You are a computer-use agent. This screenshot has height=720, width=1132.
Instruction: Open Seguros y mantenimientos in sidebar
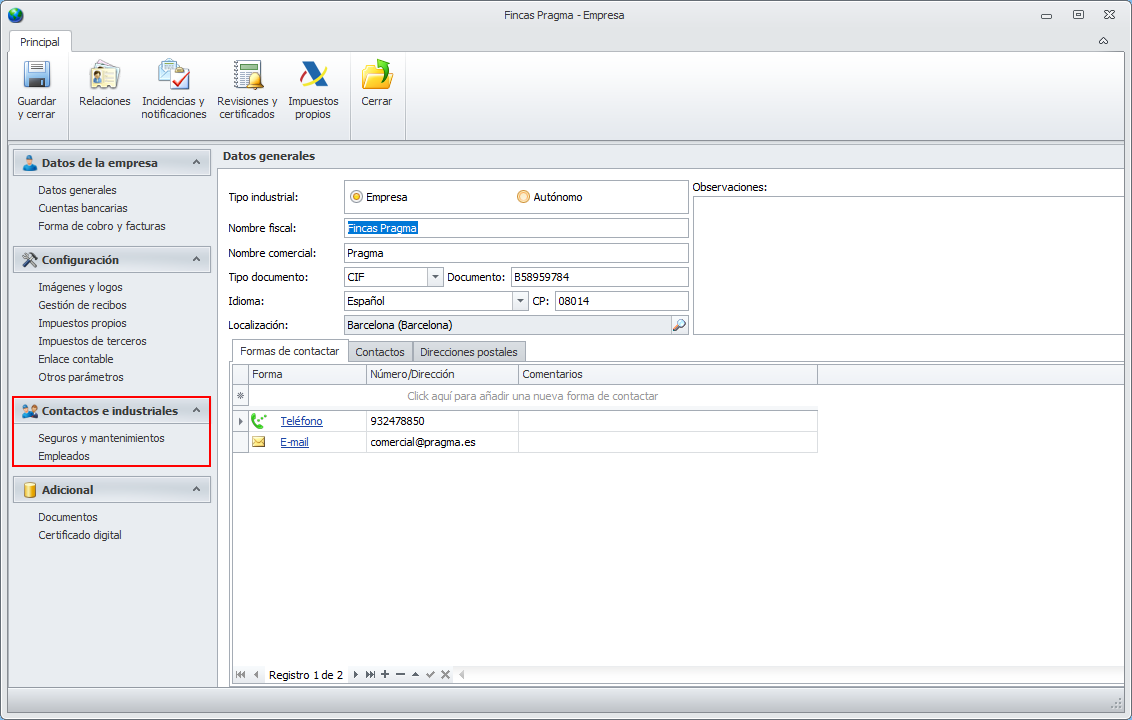(101, 438)
